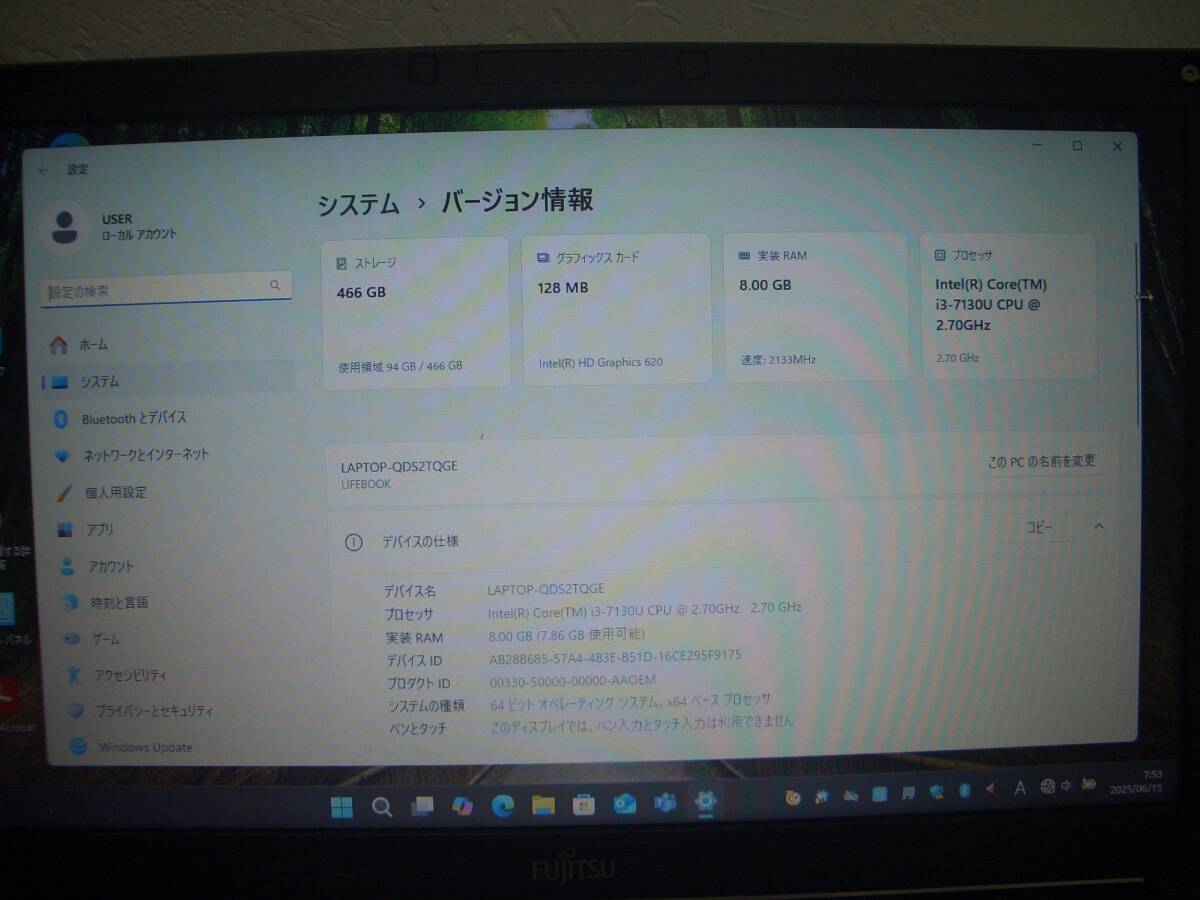This screenshot has width=1200, height=900.
Task: Click the shield icon beside プライバシー
Action: point(76,711)
